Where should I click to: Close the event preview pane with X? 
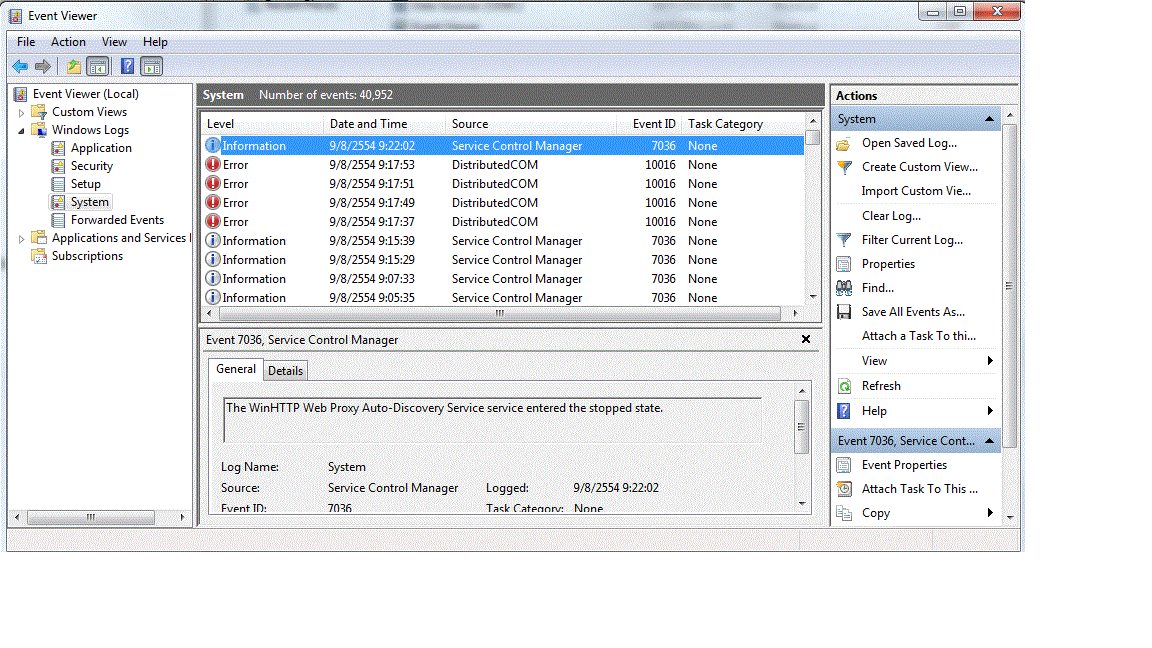pyautogui.click(x=806, y=339)
